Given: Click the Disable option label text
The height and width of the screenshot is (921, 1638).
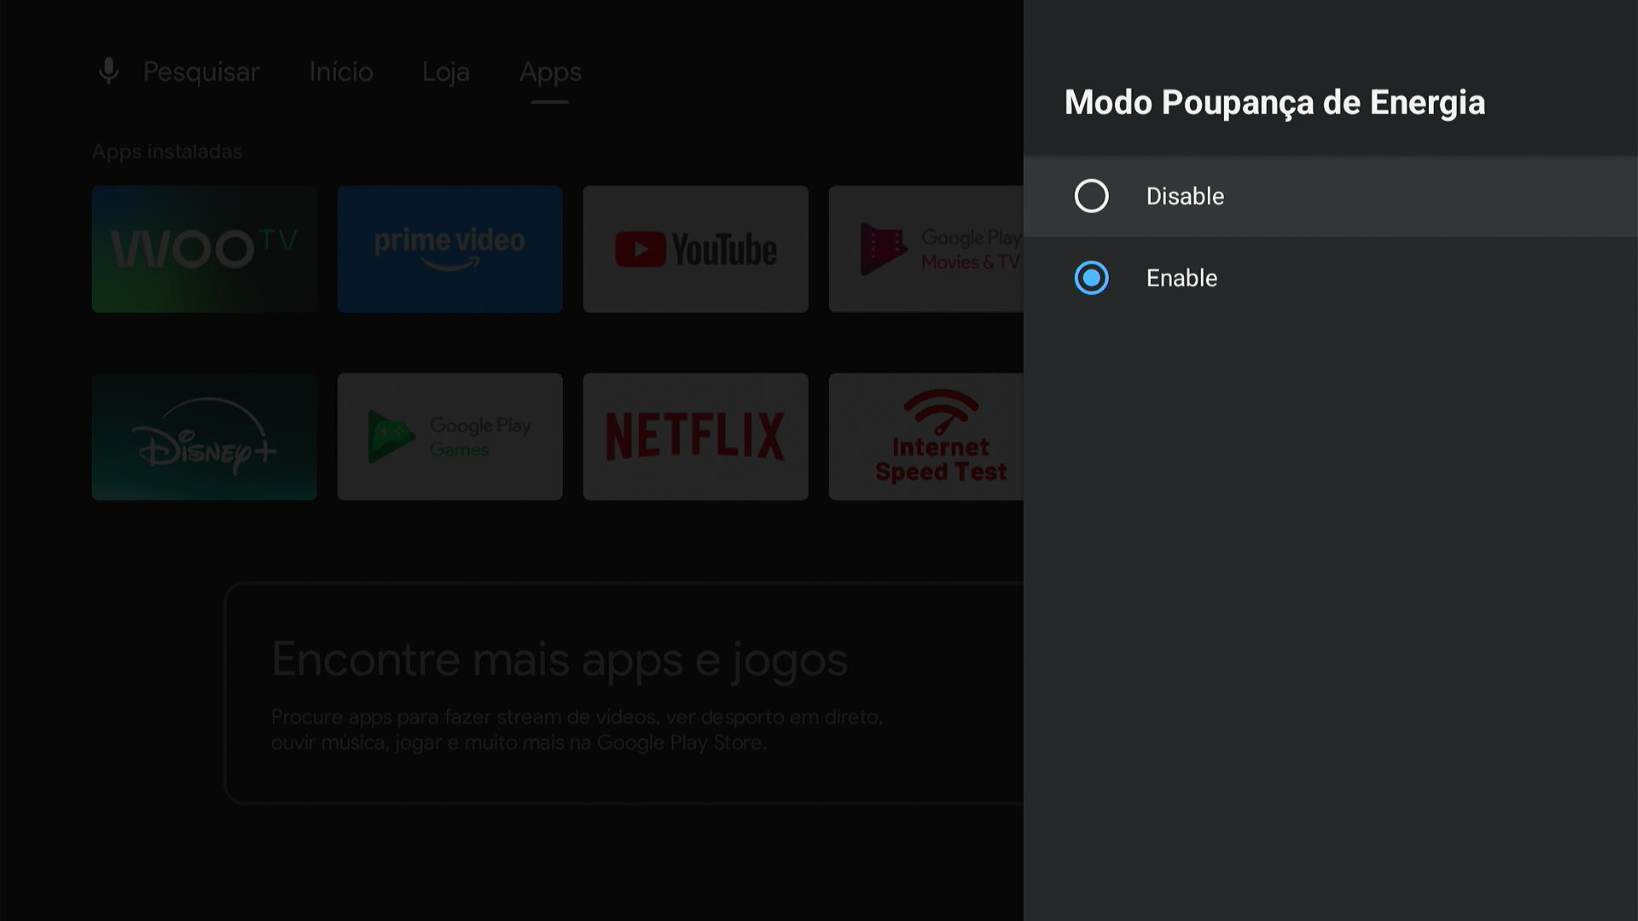Looking at the screenshot, I should pos(1185,196).
